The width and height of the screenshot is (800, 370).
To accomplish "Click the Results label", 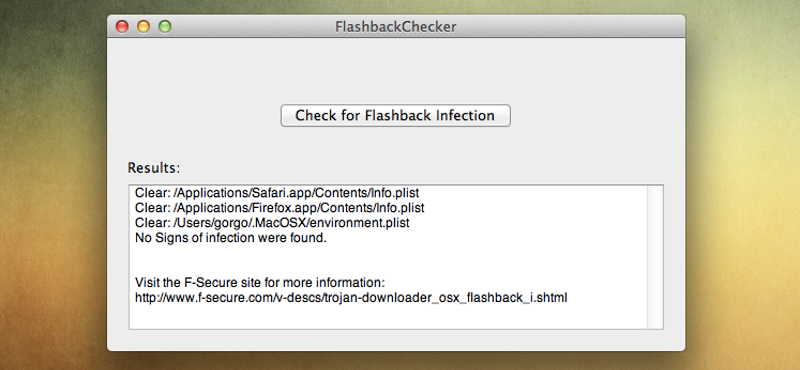I will (x=154, y=168).
